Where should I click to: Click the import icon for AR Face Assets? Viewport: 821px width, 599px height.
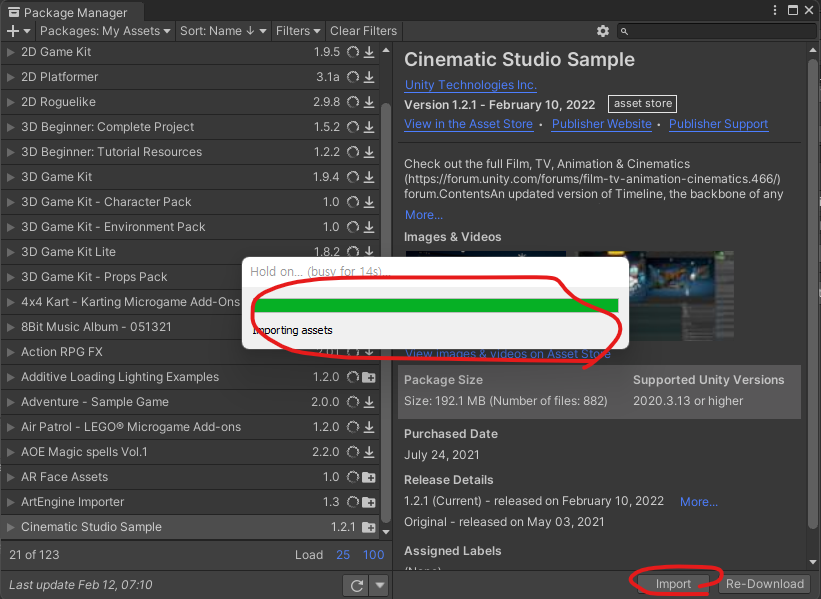pos(369,477)
